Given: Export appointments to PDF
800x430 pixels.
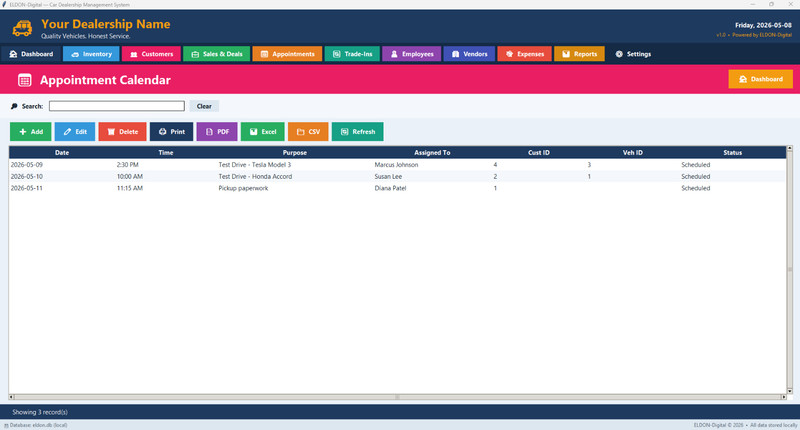Looking at the screenshot, I should coord(217,132).
